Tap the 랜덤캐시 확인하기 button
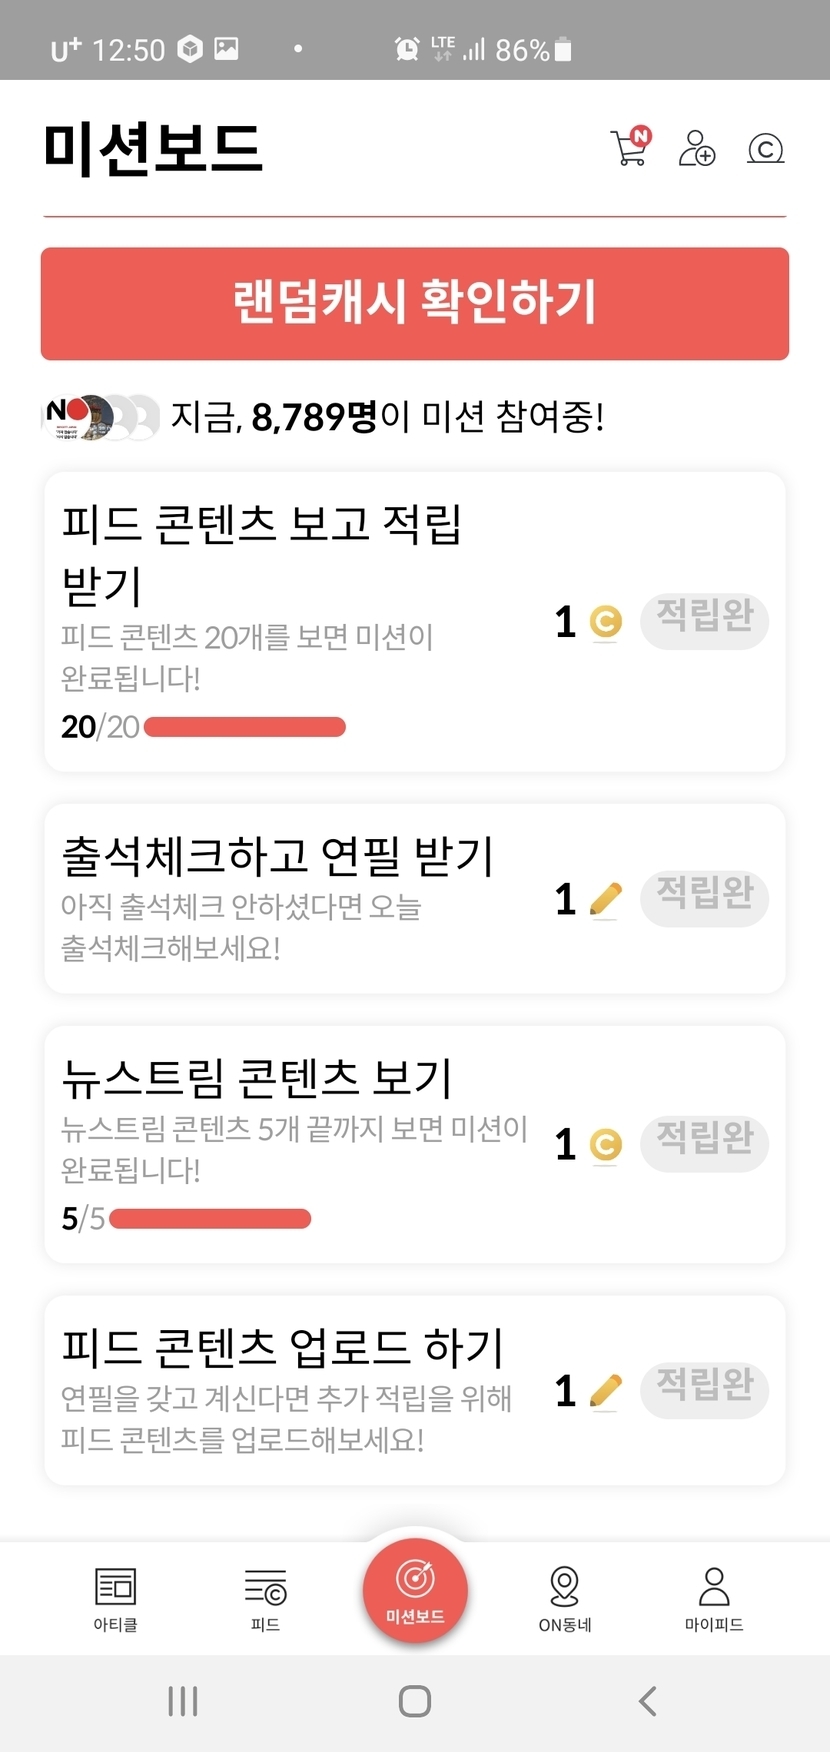The image size is (830, 1752). coord(415,303)
